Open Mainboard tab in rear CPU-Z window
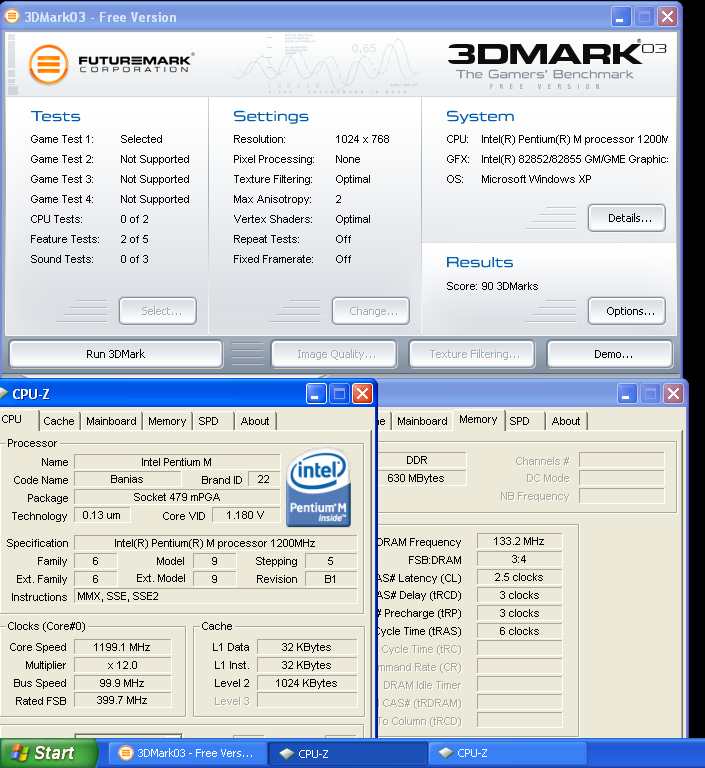The image size is (705, 768). point(422,421)
